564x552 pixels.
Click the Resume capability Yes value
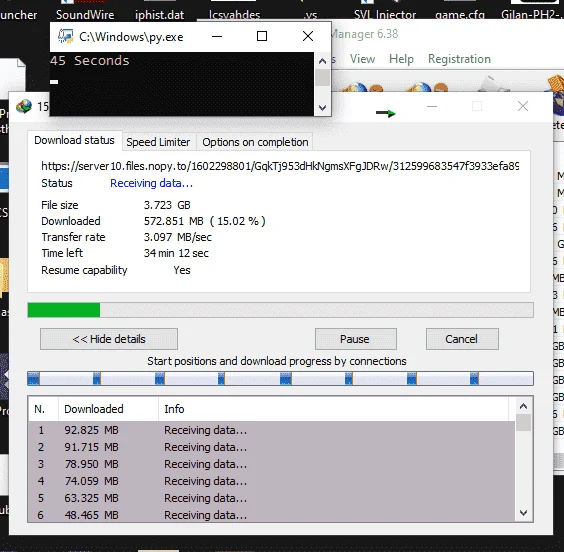point(182,270)
